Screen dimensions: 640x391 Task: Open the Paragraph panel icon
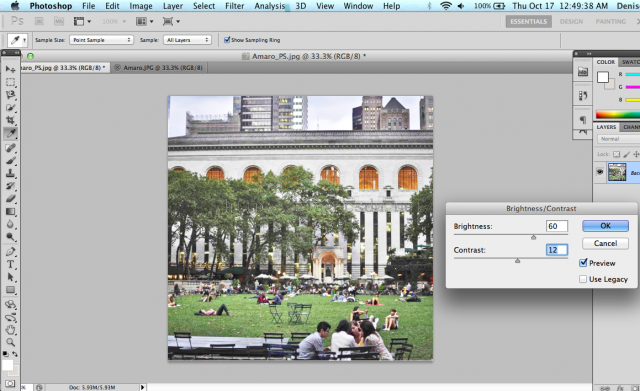pyautogui.click(x=582, y=120)
